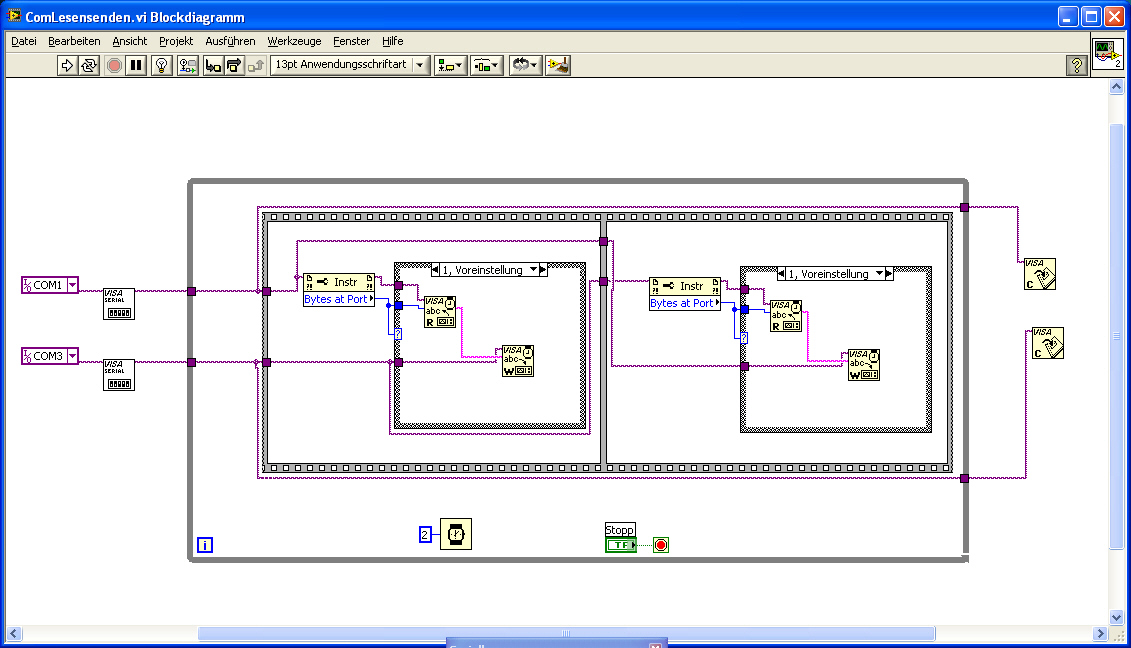Click the COM3 VISA resource control
Image resolution: width=1131 pixels, height=648 pixels.
point(50,356)
